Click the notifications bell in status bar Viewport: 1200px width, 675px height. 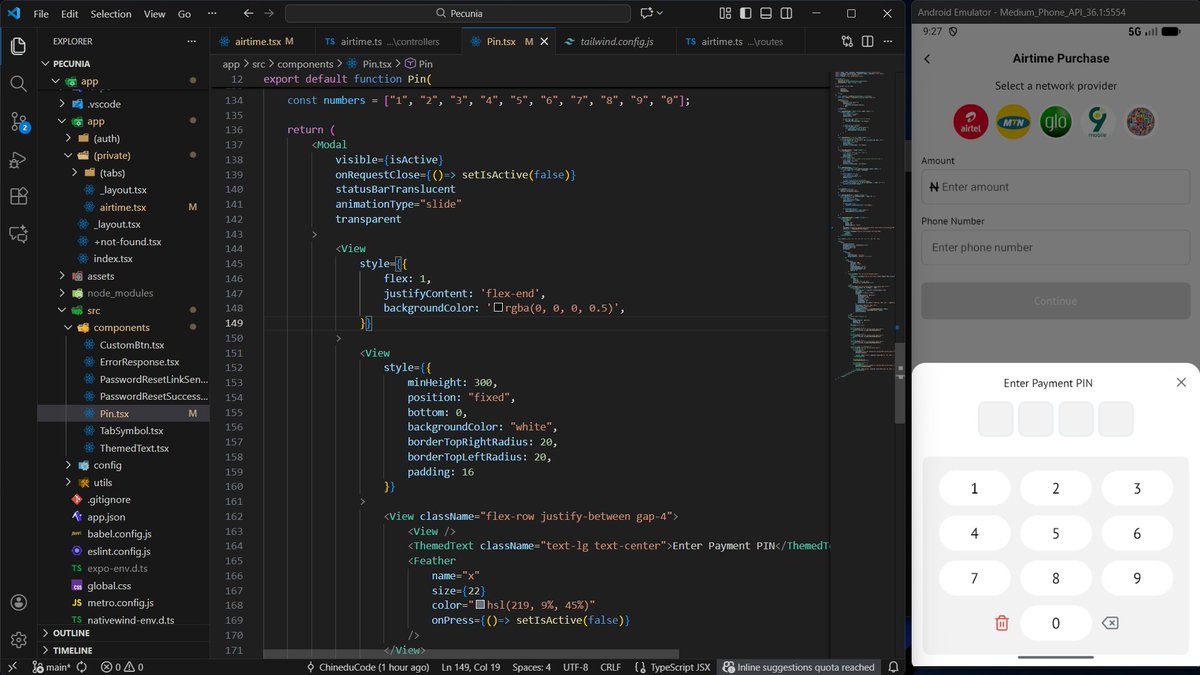(x=893, y=667)
